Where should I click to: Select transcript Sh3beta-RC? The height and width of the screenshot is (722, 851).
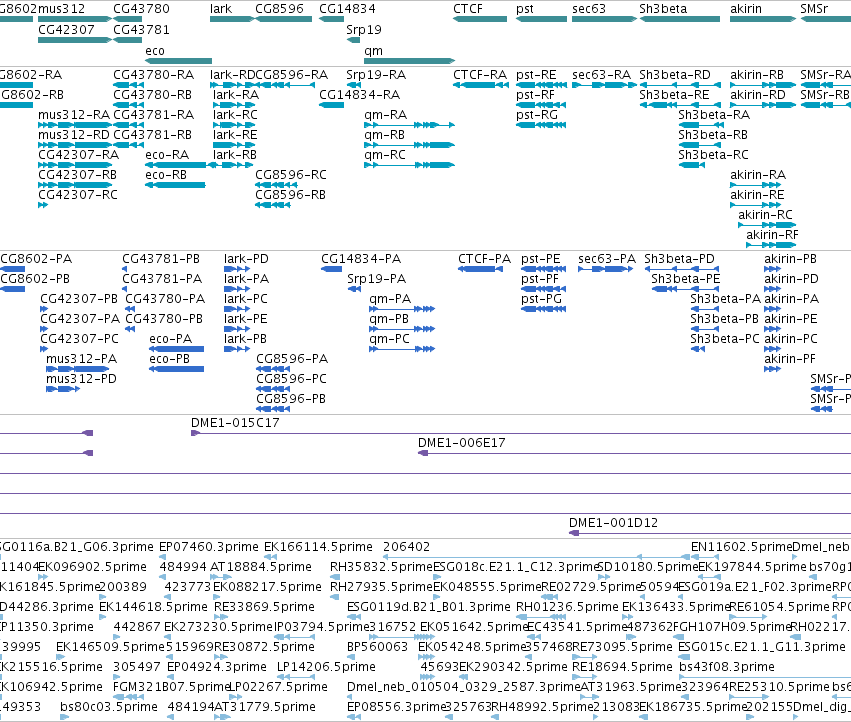(x=713, y=155)
